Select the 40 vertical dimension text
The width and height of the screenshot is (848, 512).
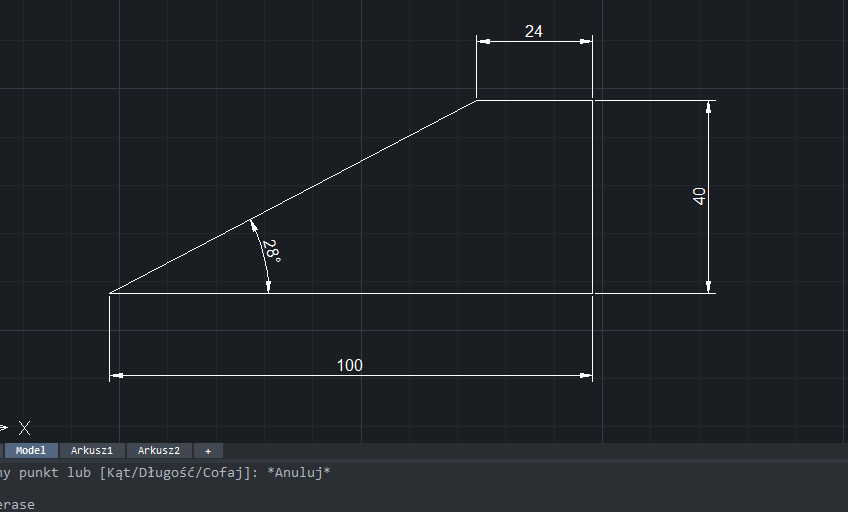point(699,196)
